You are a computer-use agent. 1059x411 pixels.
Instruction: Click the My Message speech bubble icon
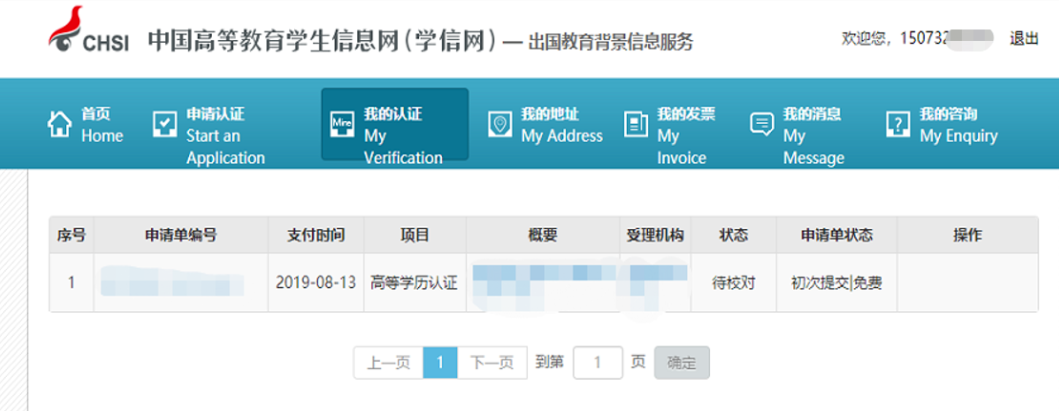click(x=762, y=124)
